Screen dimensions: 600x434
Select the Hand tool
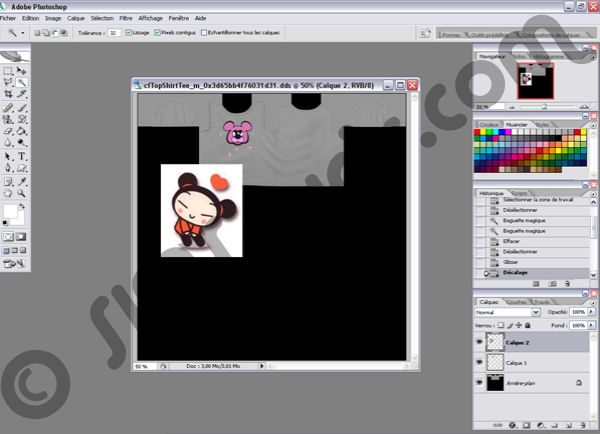(8, 193)
